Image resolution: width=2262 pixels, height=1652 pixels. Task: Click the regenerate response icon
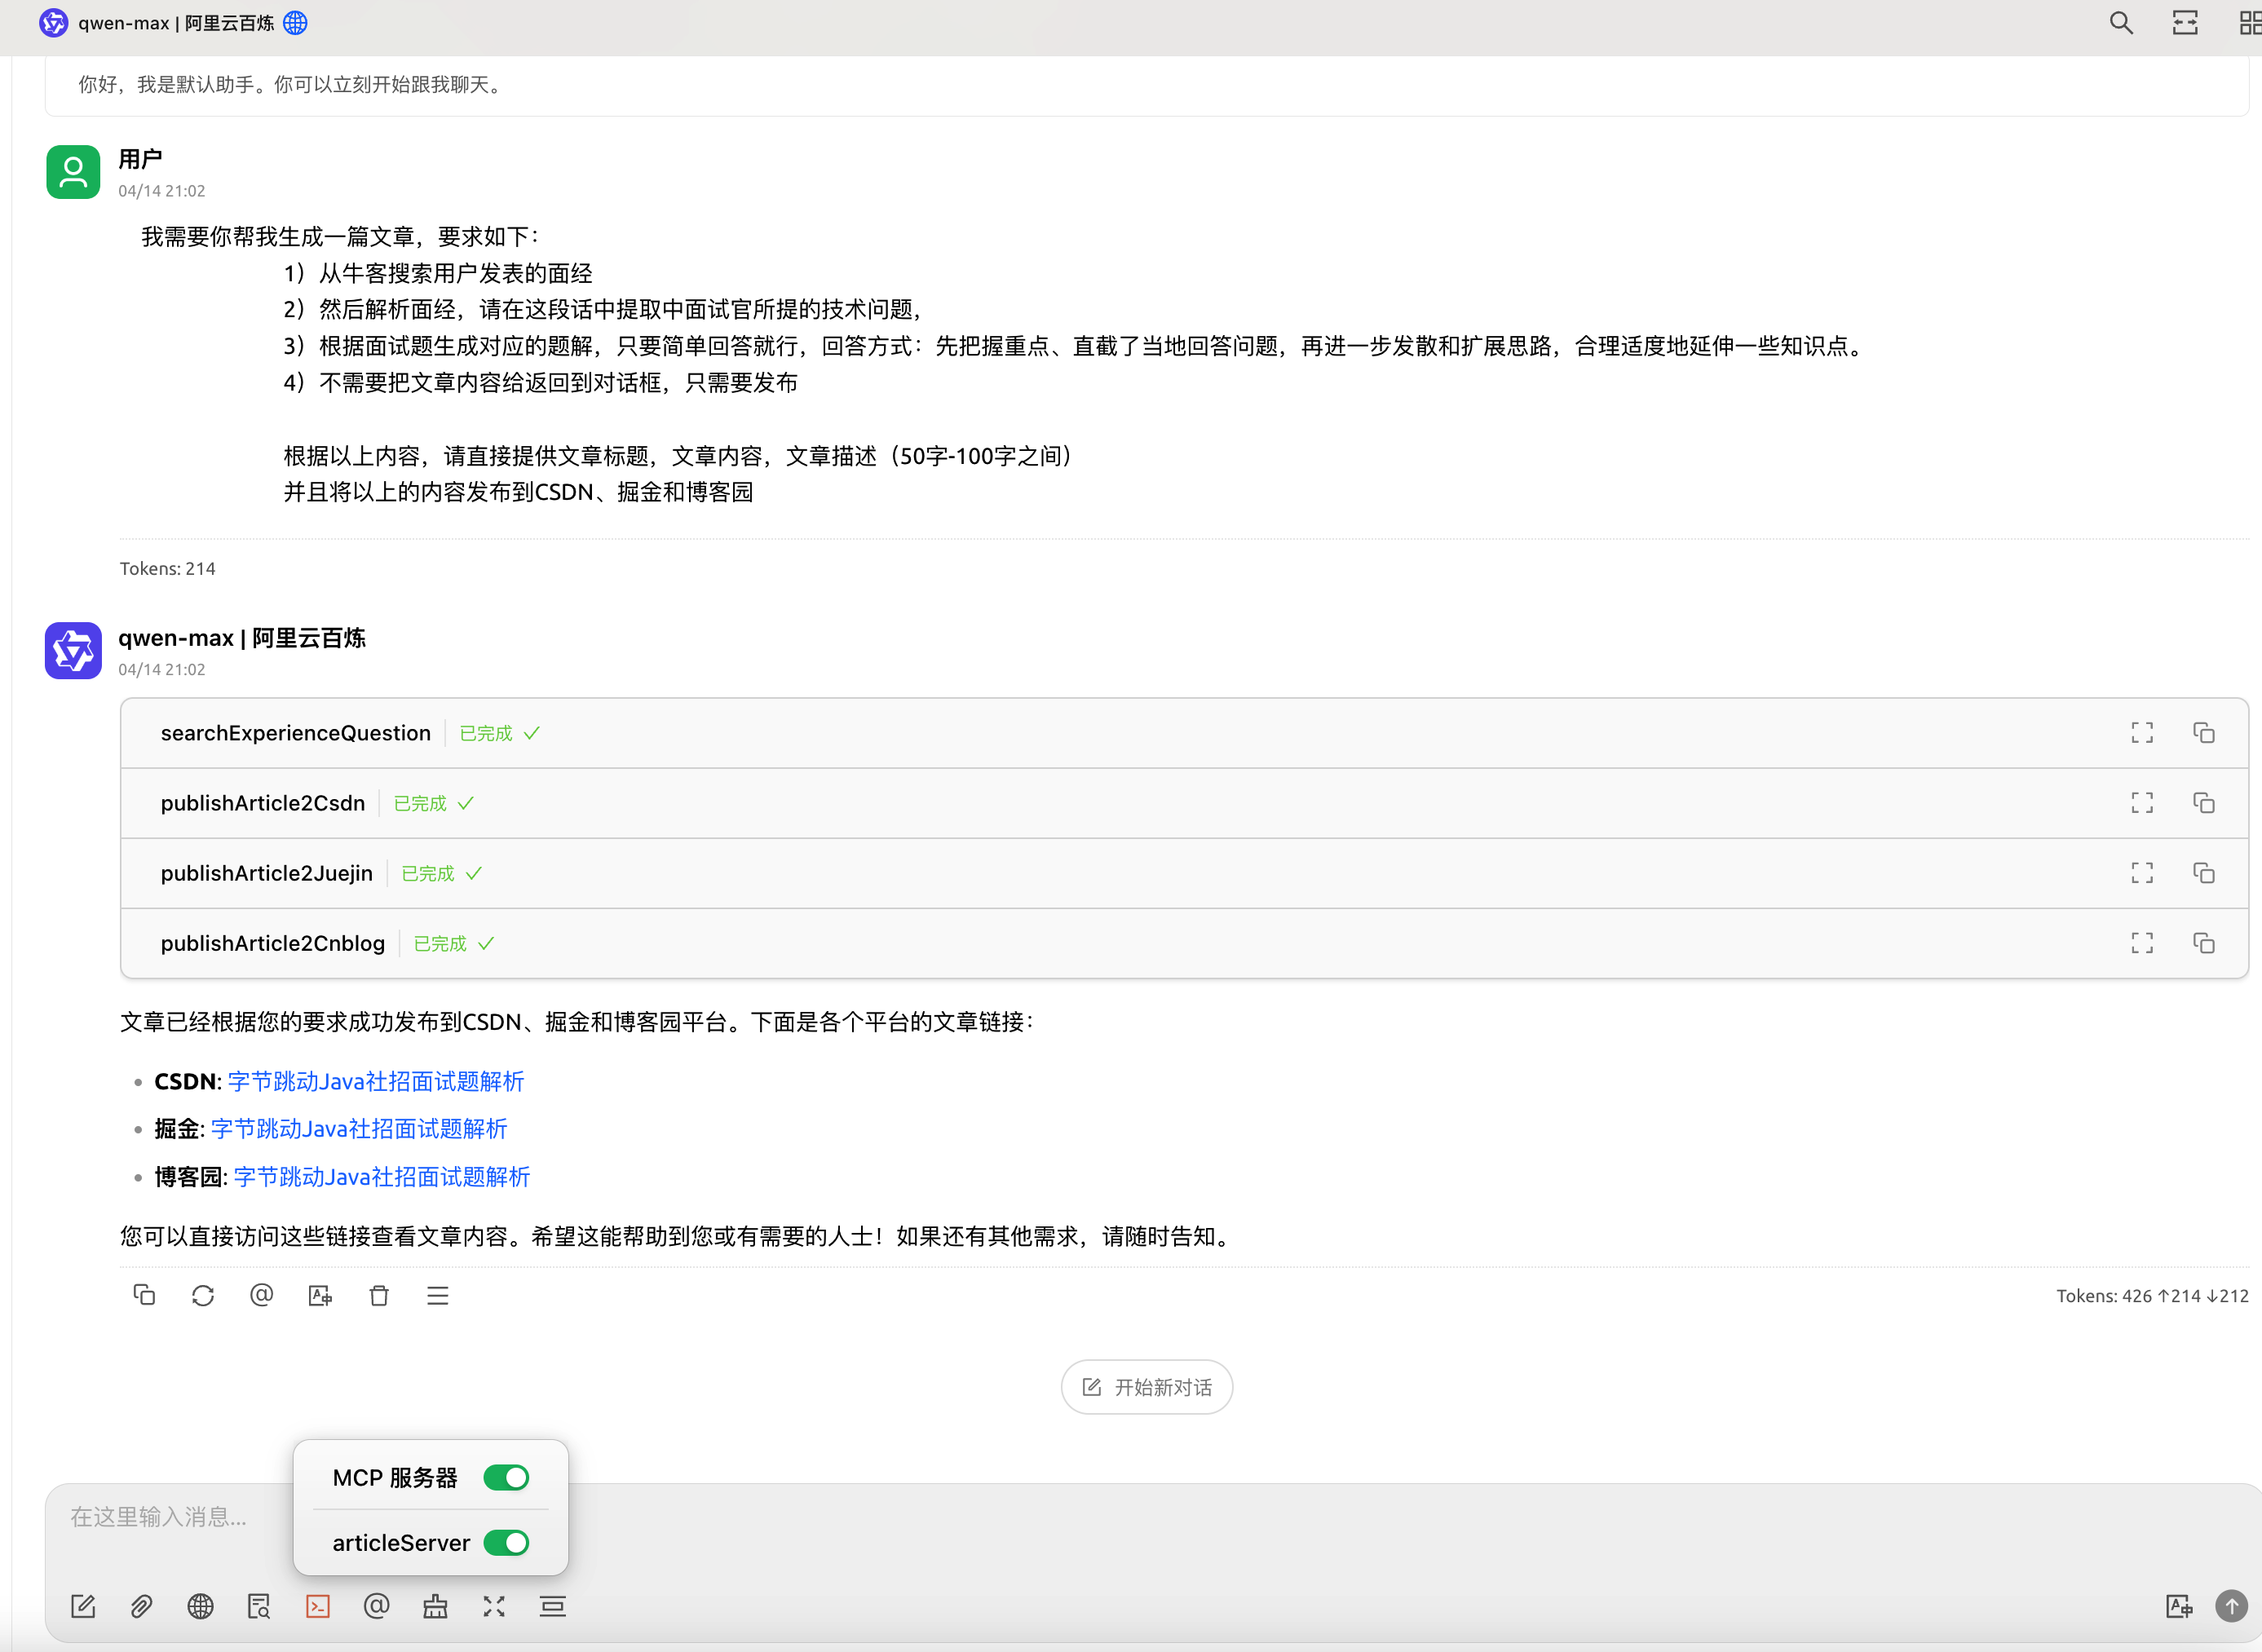point(203,1295)
